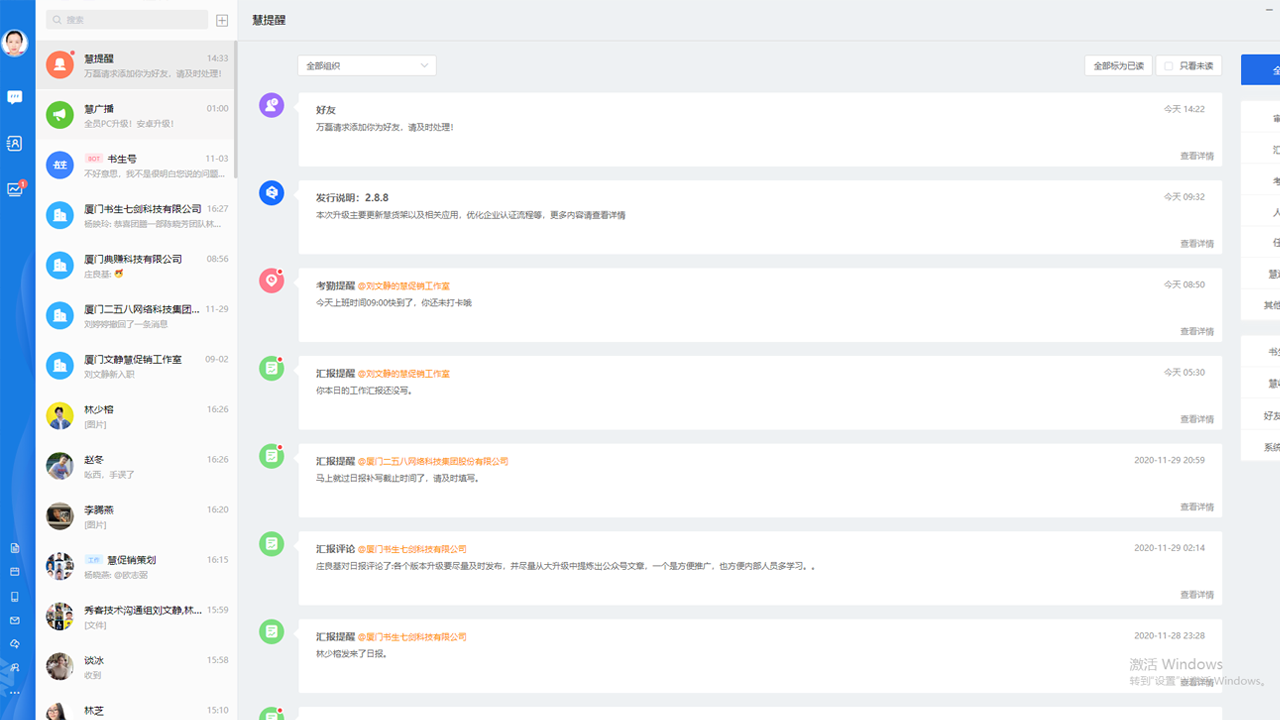The image size is (1280, 720).
Task: Click the blue 发行说明 2.8.8 icon
Action: pyautogui.click(x=272, y=193)
